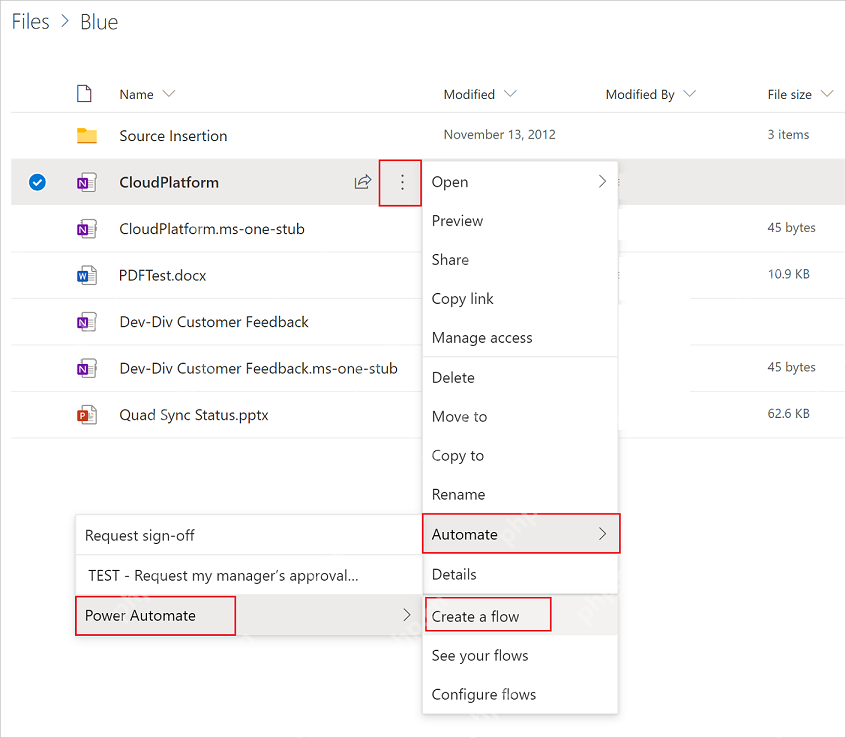Expand the Modified By column dropdown
This screenshot has width=846, height=738.
click(x=689, y=94)
